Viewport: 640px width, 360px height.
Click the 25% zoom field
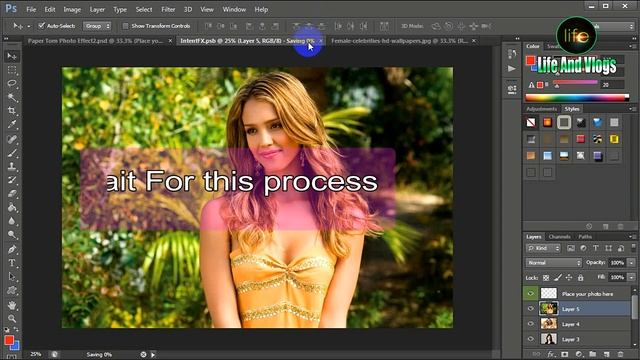36,354
